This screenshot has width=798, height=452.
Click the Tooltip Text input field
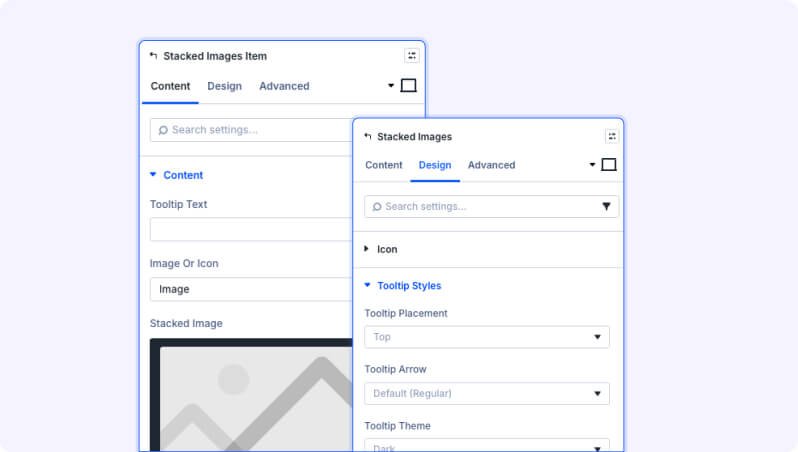coord(251,229)
